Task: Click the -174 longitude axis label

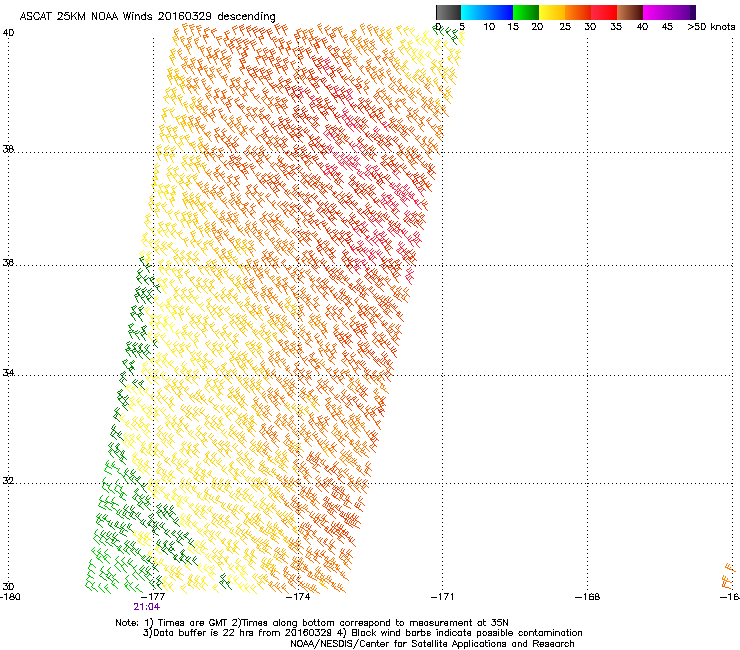Action: coord(298,597)
